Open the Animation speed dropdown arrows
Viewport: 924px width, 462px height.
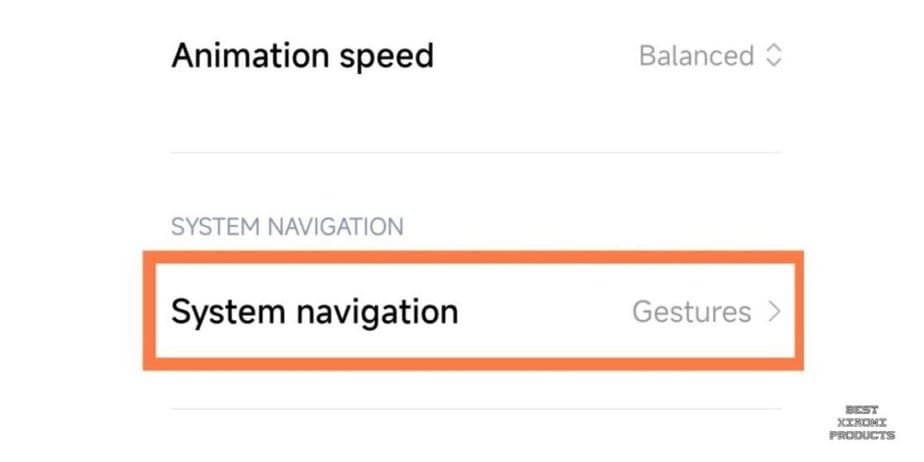pyautogui.click(x=773, y=56)
